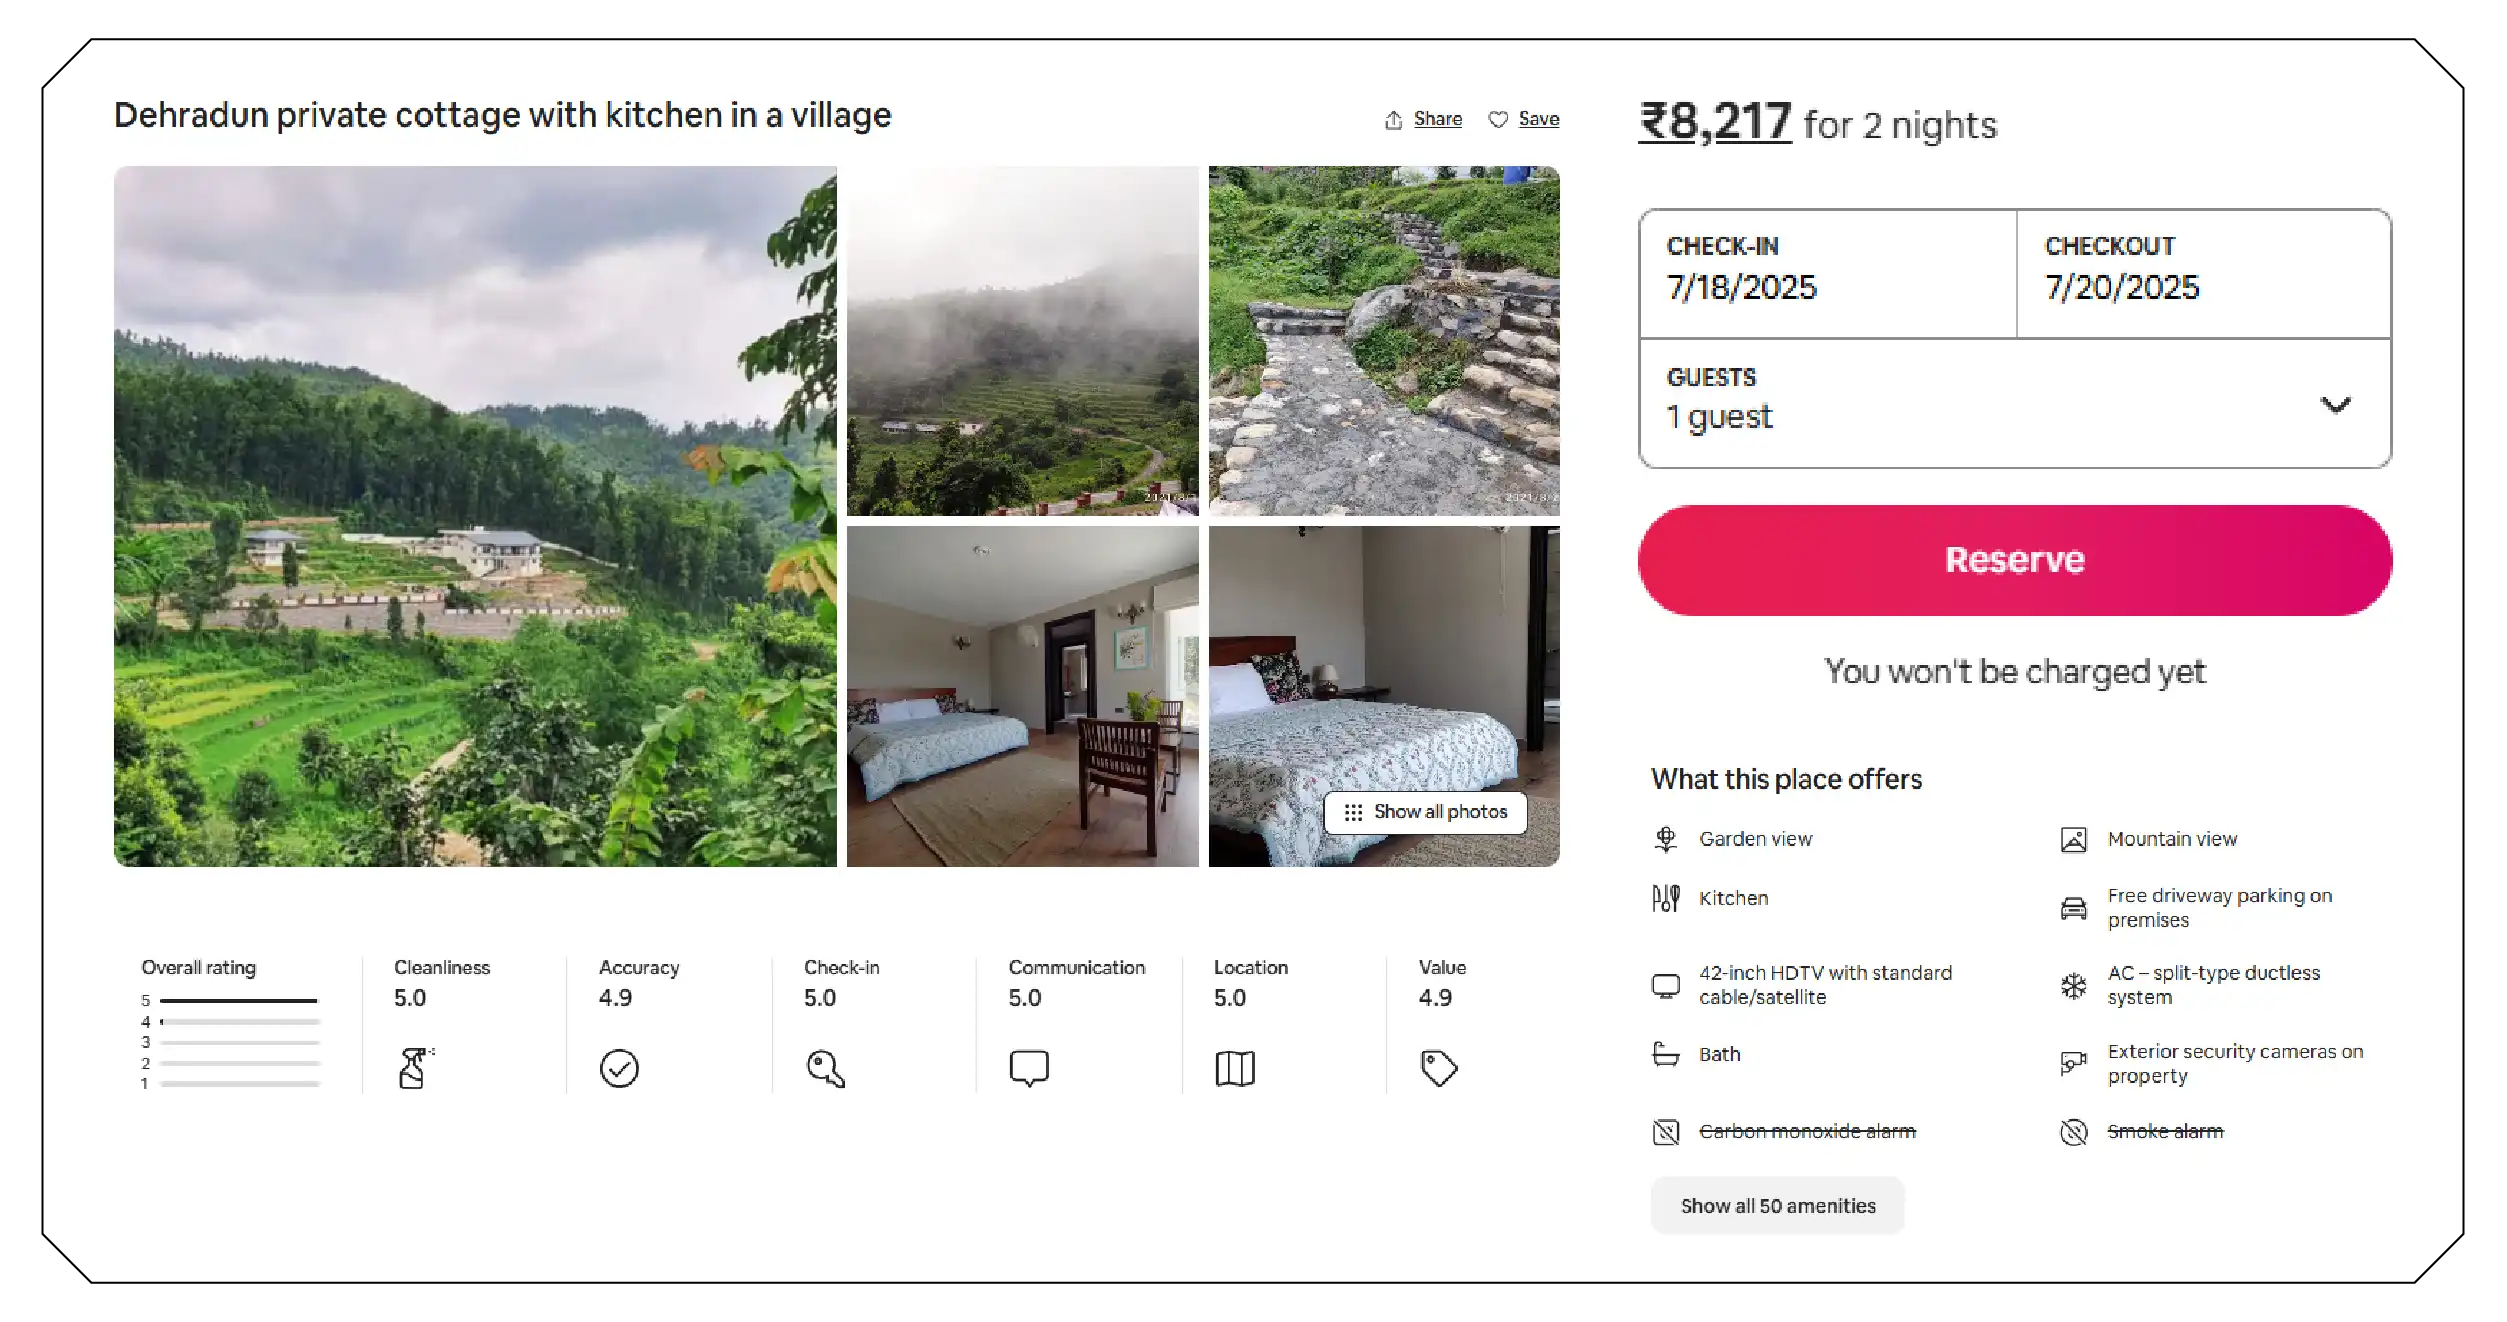Click the Mountain view amenity icon
The width and height of the screenshot is (2507, 1322).
pos(2075,839)
